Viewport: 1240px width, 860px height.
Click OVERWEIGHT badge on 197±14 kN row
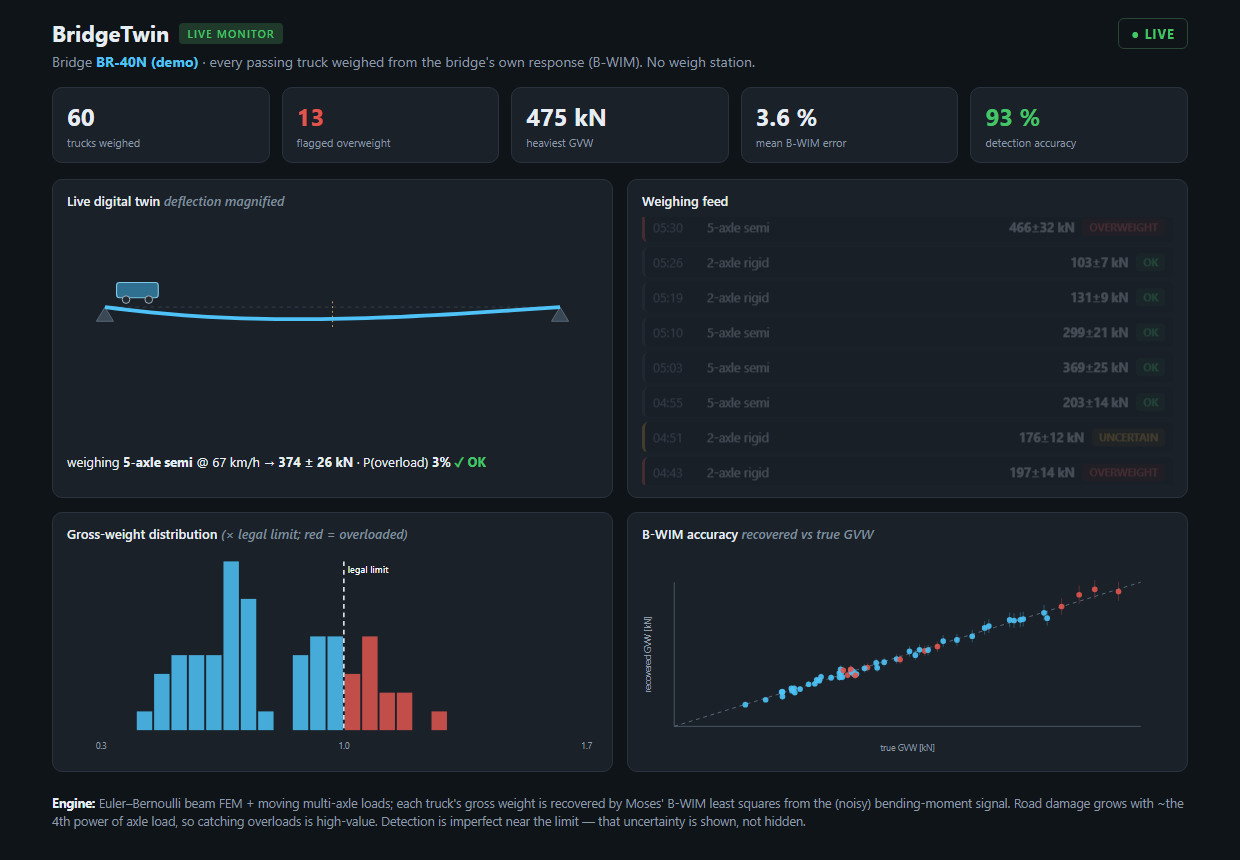1124,473
